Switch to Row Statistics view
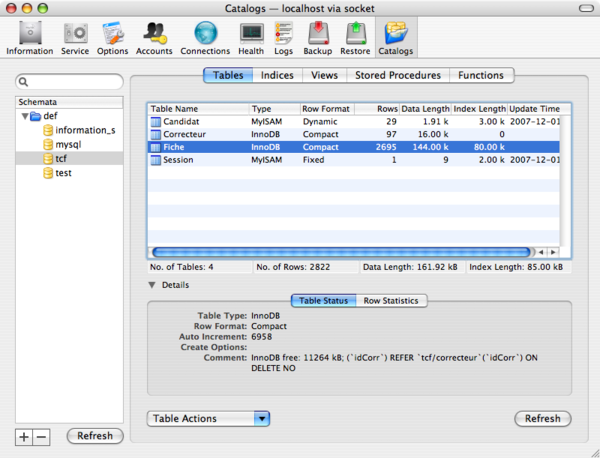Image resolution: width=600 pixels, height=458 pixels. [393, 301]
